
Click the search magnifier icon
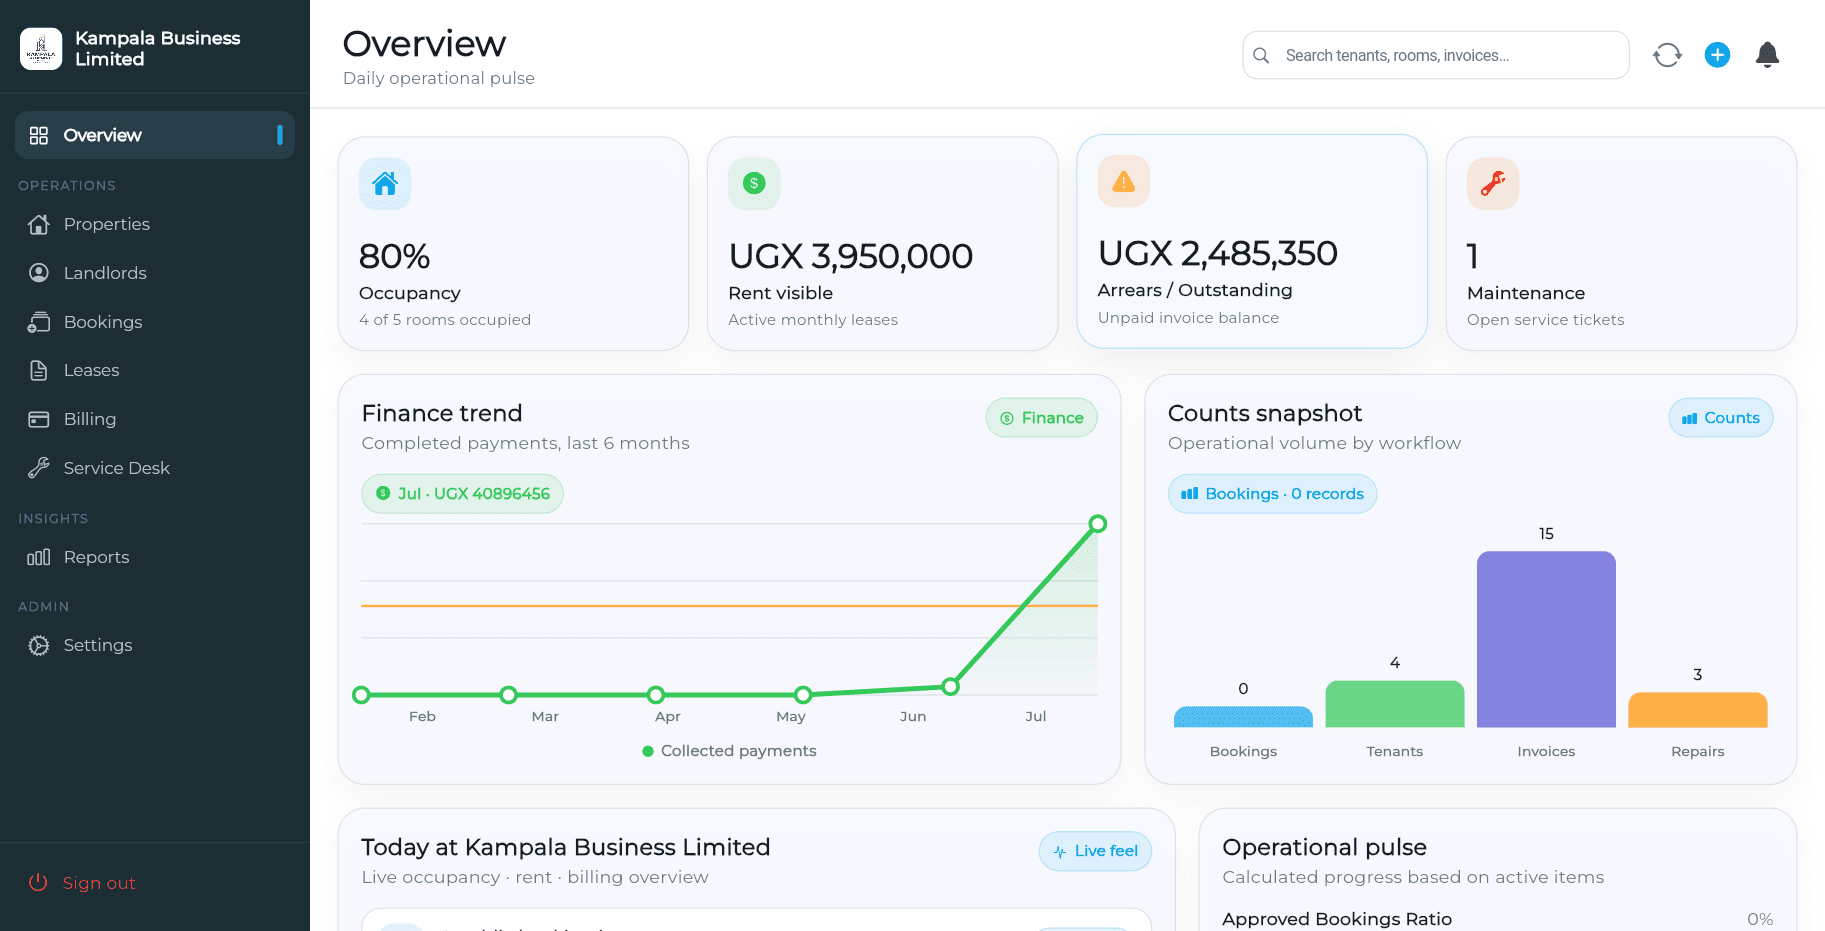pyautogui.click(x=1262, y=56)
